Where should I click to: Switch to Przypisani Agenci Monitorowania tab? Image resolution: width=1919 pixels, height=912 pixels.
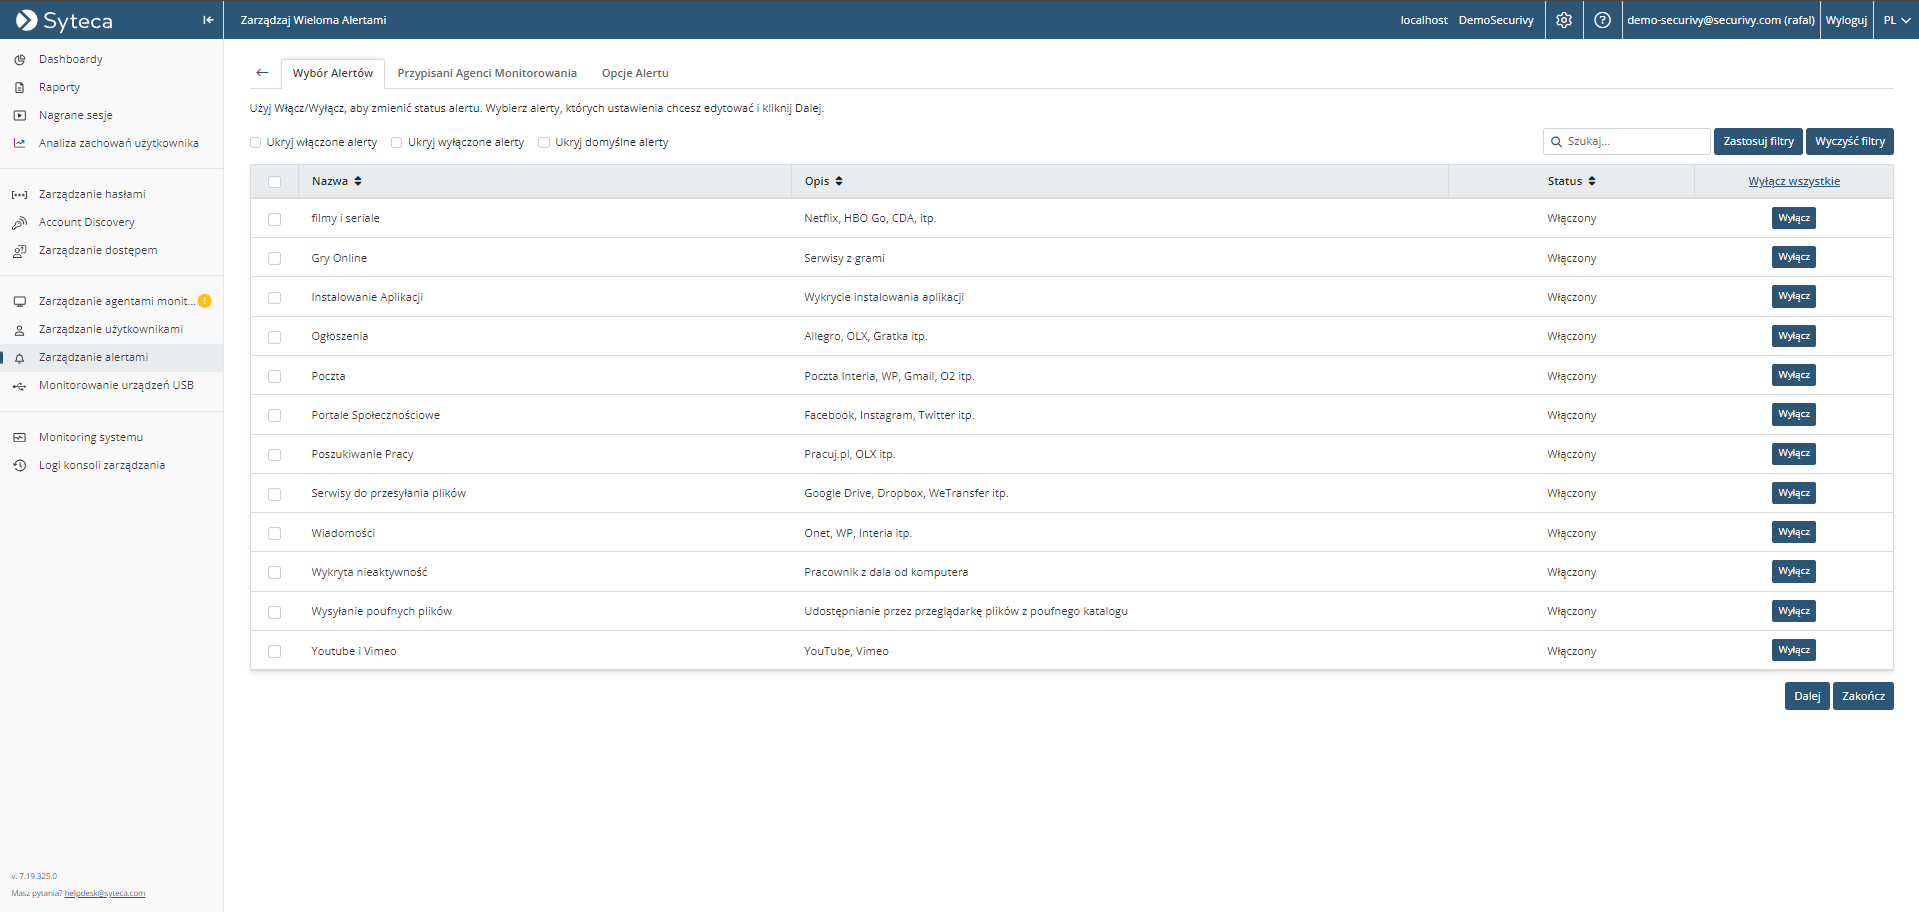[x=487, y=73]
